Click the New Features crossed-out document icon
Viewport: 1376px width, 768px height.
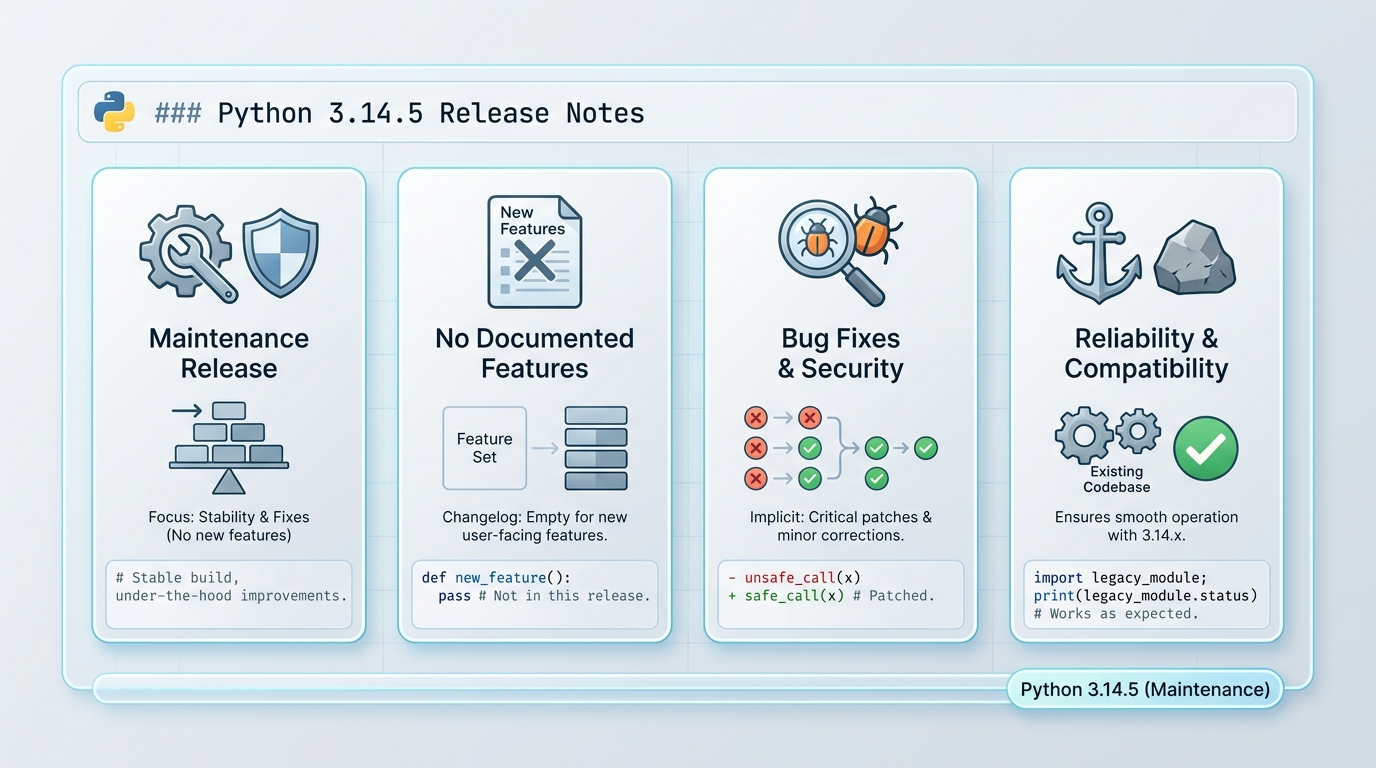[x=534, y=251]
